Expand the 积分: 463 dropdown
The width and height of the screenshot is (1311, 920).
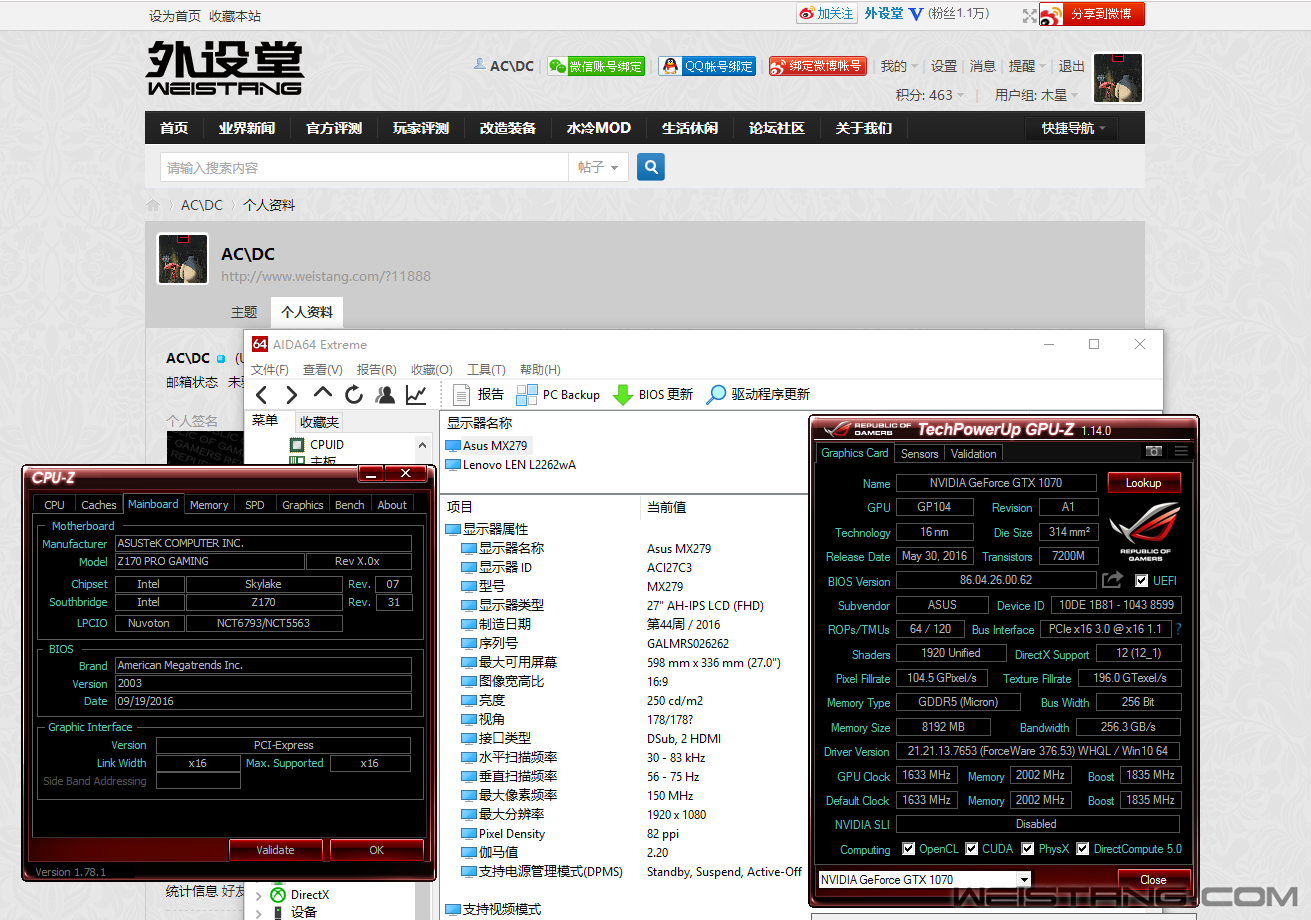pos(930,95)
